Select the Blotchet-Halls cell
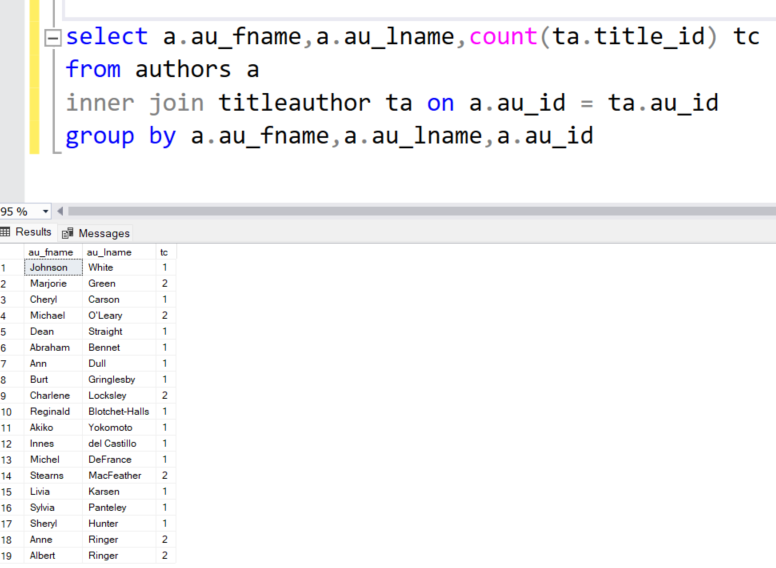The image size is (776, 568). [x=119, y=412]
